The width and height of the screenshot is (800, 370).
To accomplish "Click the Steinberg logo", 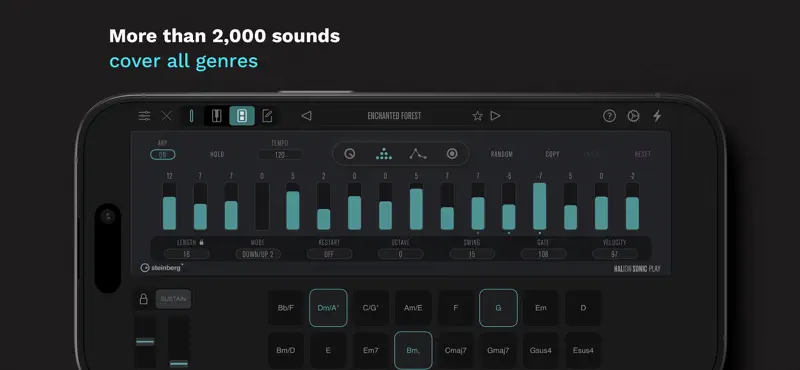I will coord(162,267).
